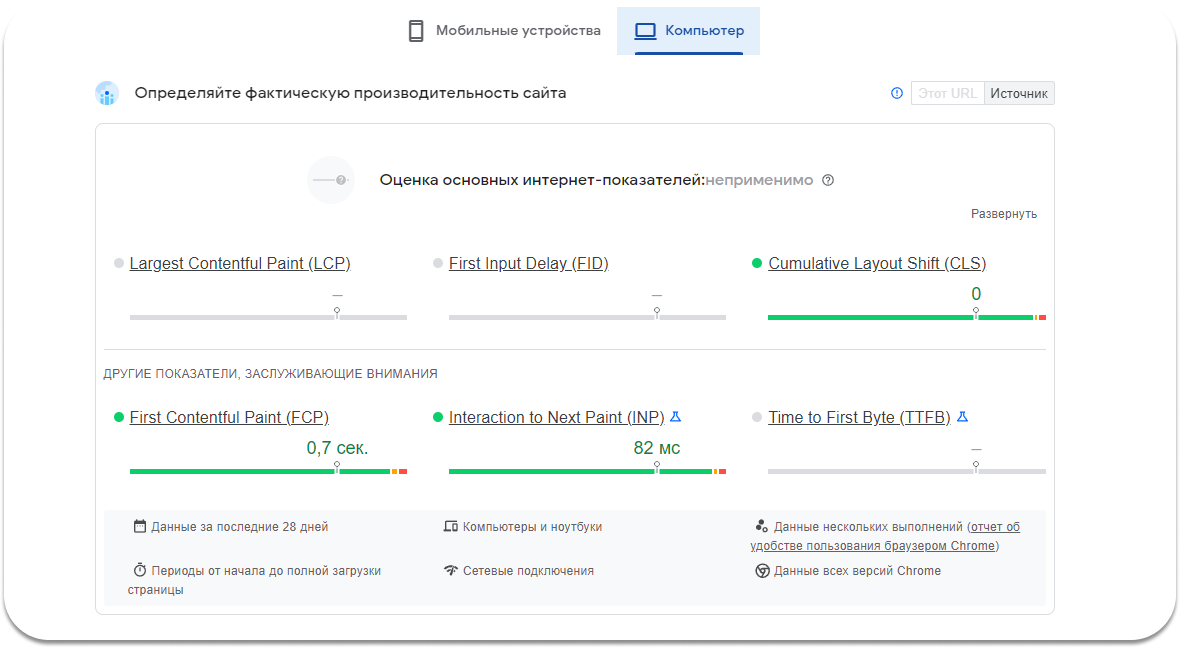This screenshot has height=648, width=1180.
Task: Select the "Этот URL" toggle option
Action: 947,93
